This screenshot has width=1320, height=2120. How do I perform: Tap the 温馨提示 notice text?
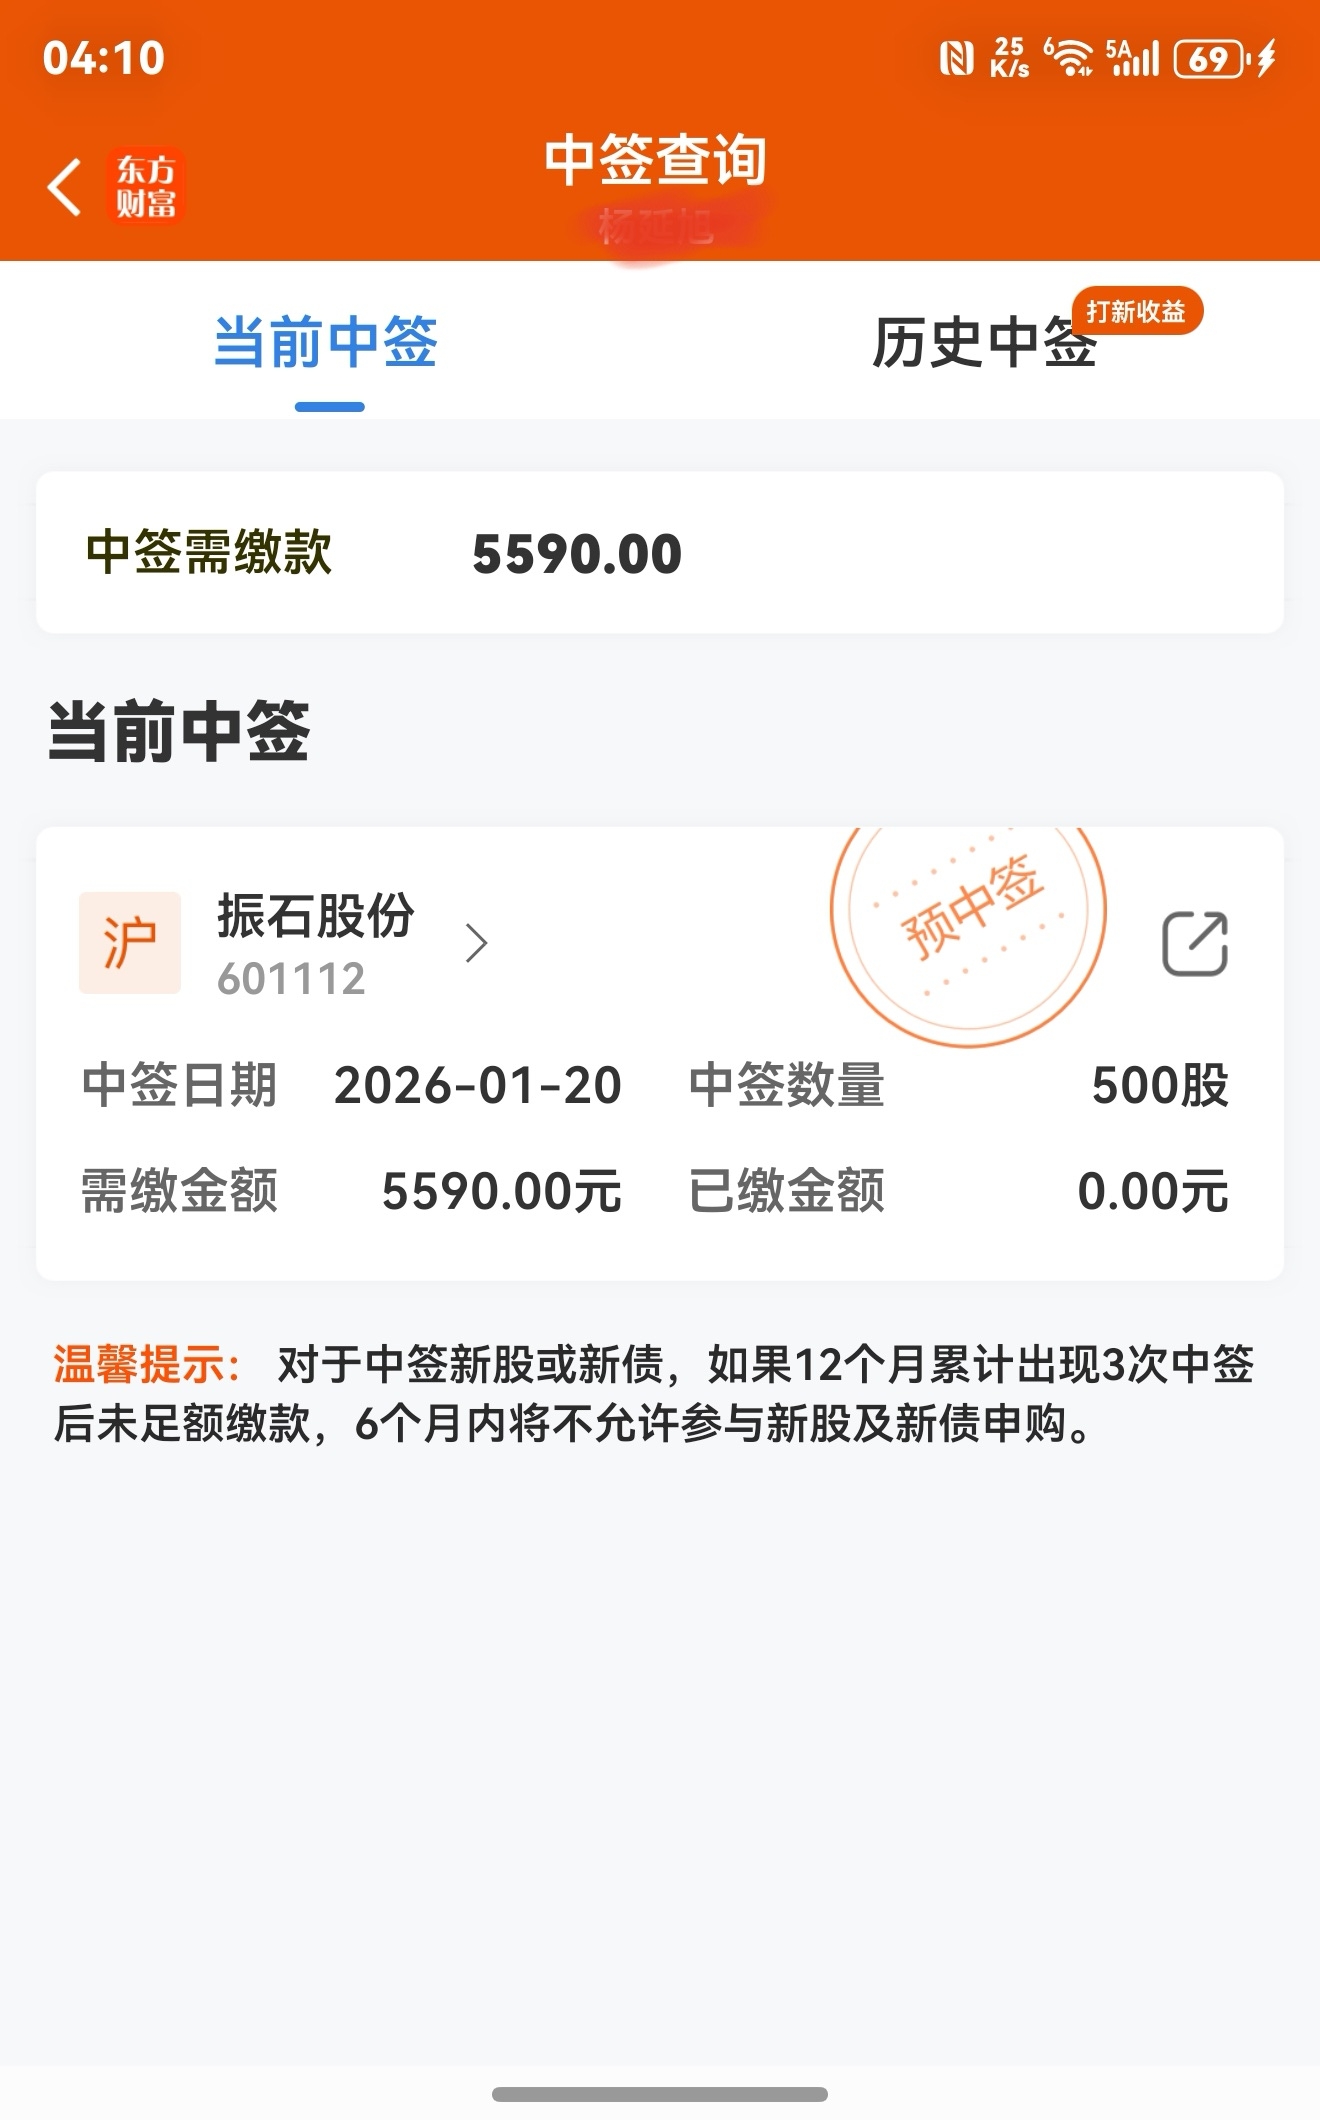tap(654, 1394)
